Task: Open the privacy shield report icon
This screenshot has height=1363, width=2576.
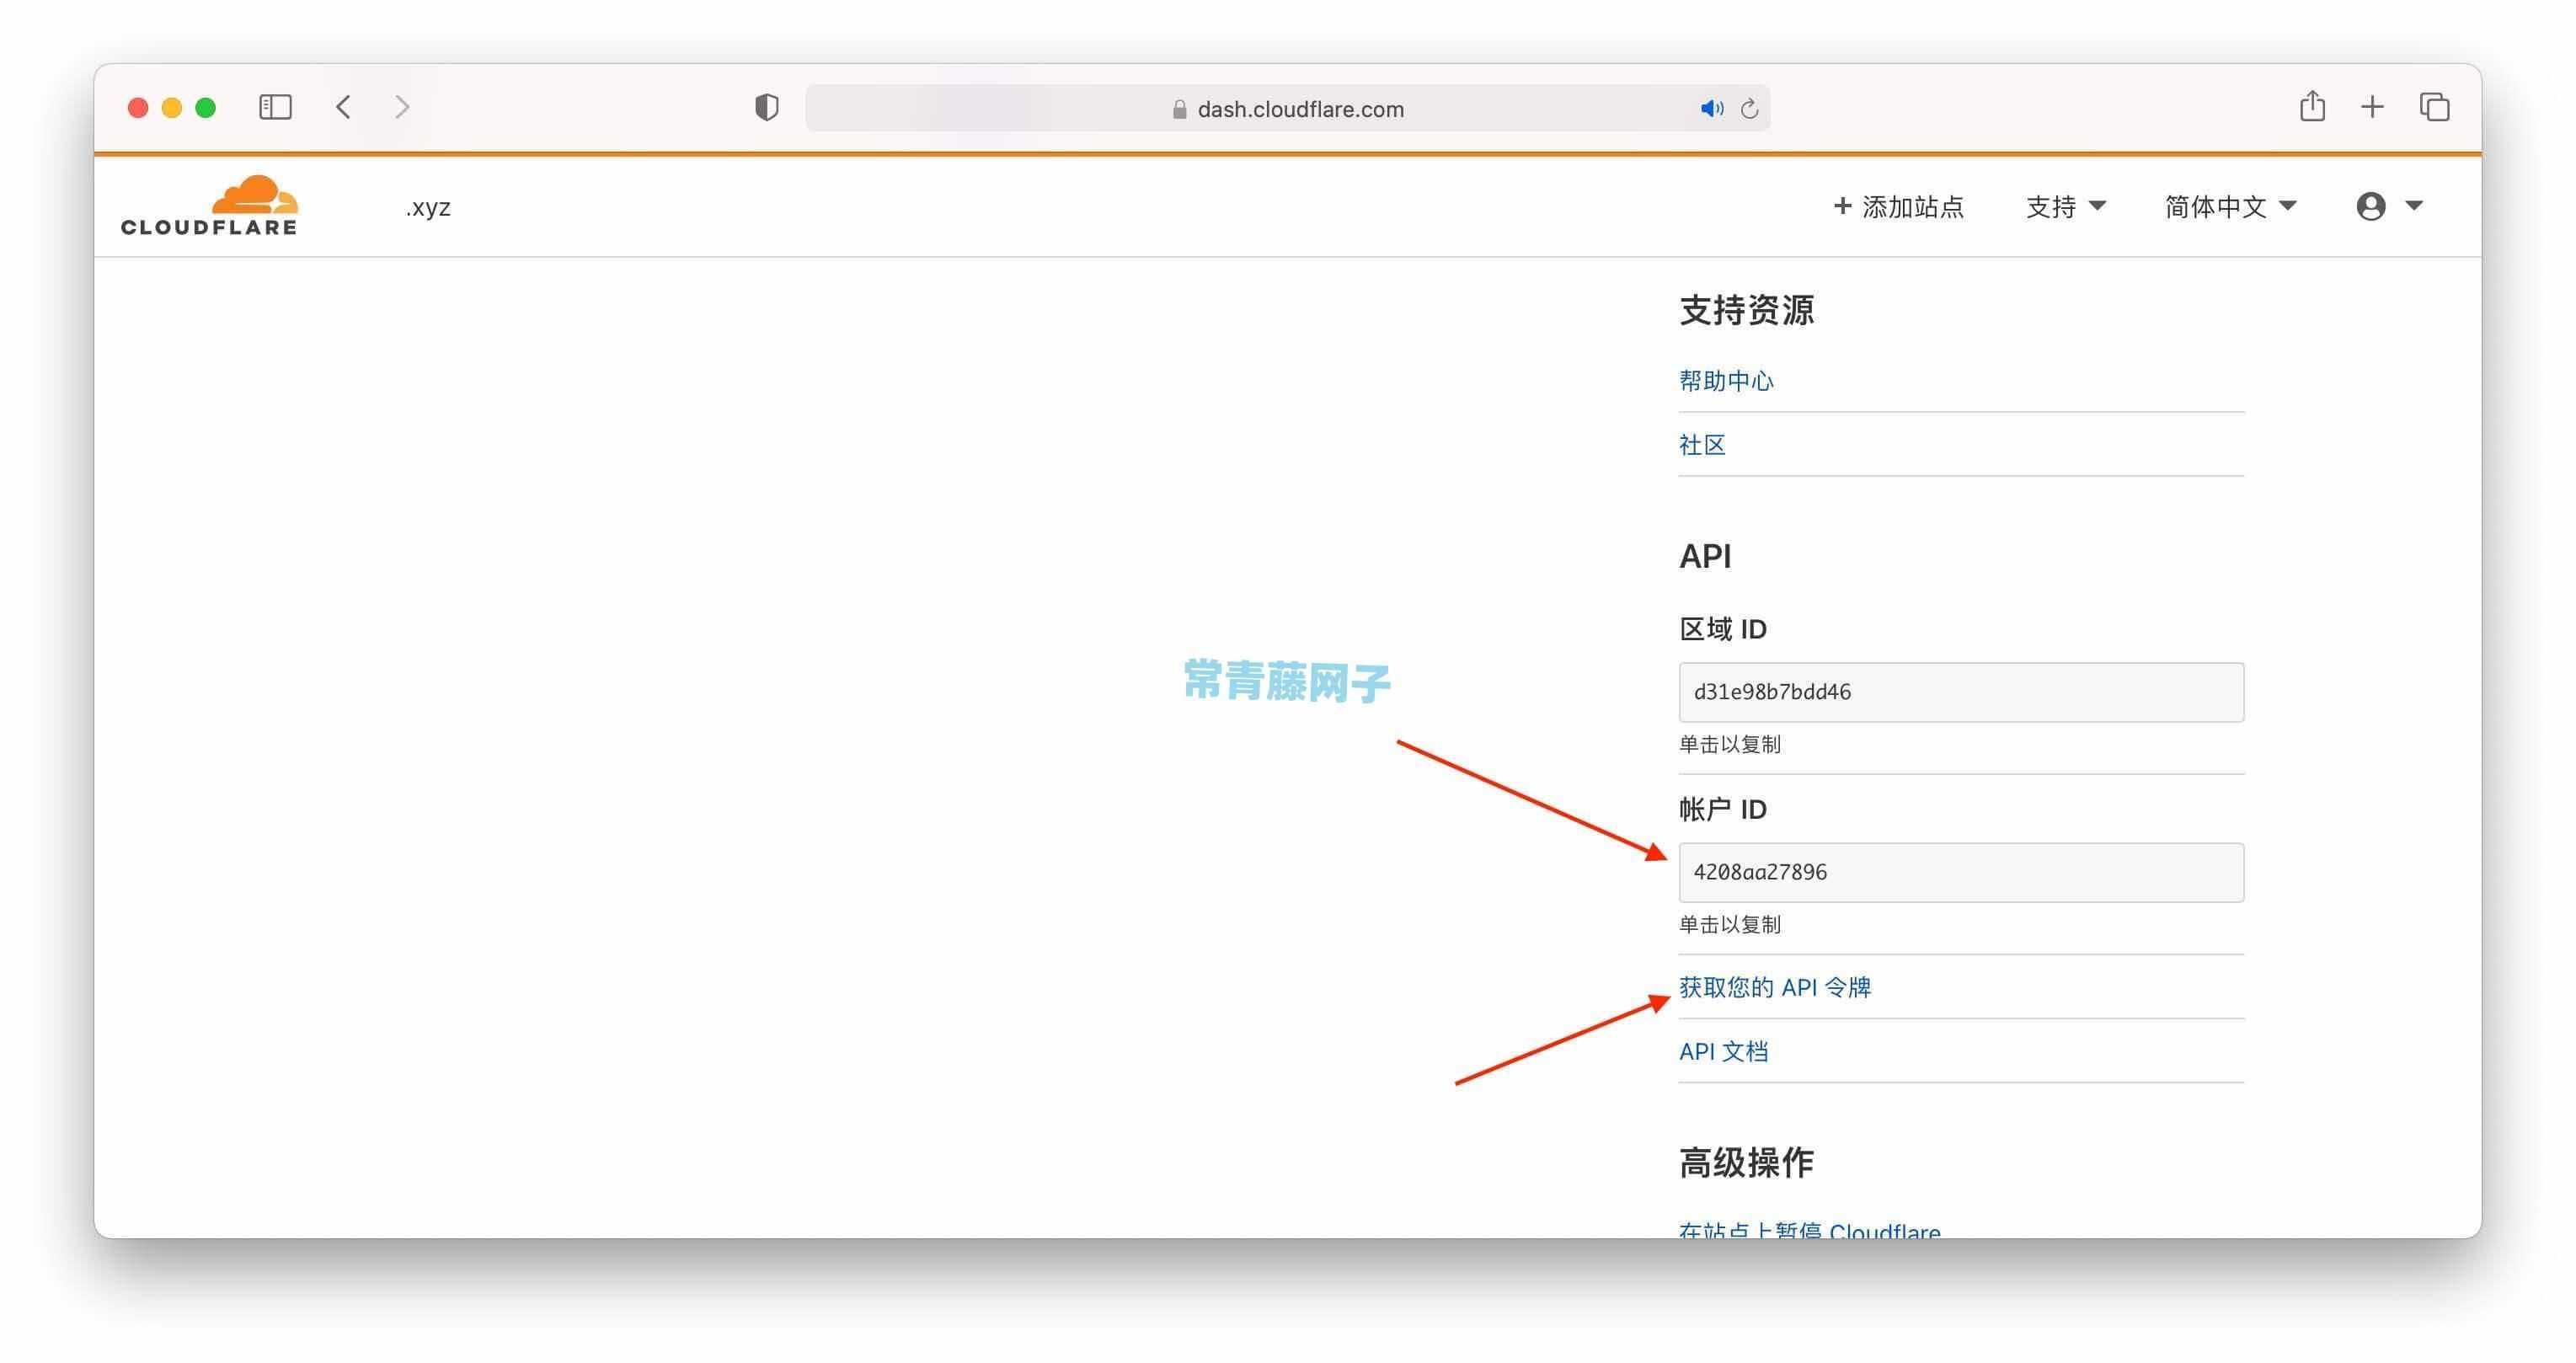Action: click(767, 107)
